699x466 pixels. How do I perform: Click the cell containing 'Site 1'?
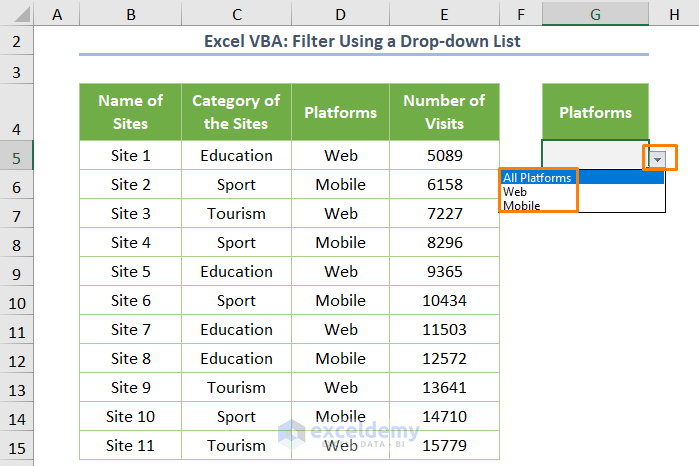tap(131, 156)
